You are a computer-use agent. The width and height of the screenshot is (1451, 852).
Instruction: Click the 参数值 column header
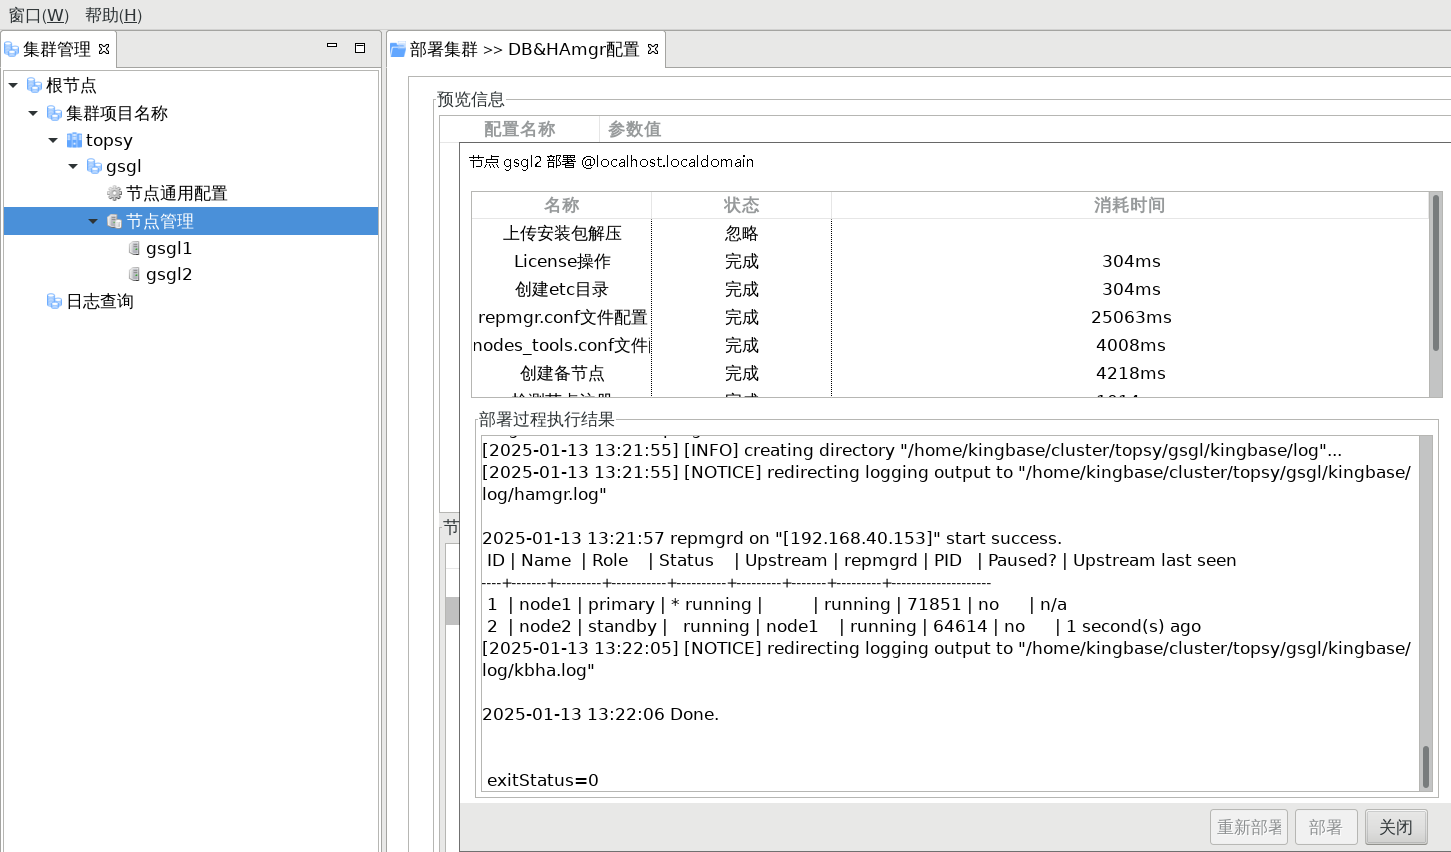point(634,129)
